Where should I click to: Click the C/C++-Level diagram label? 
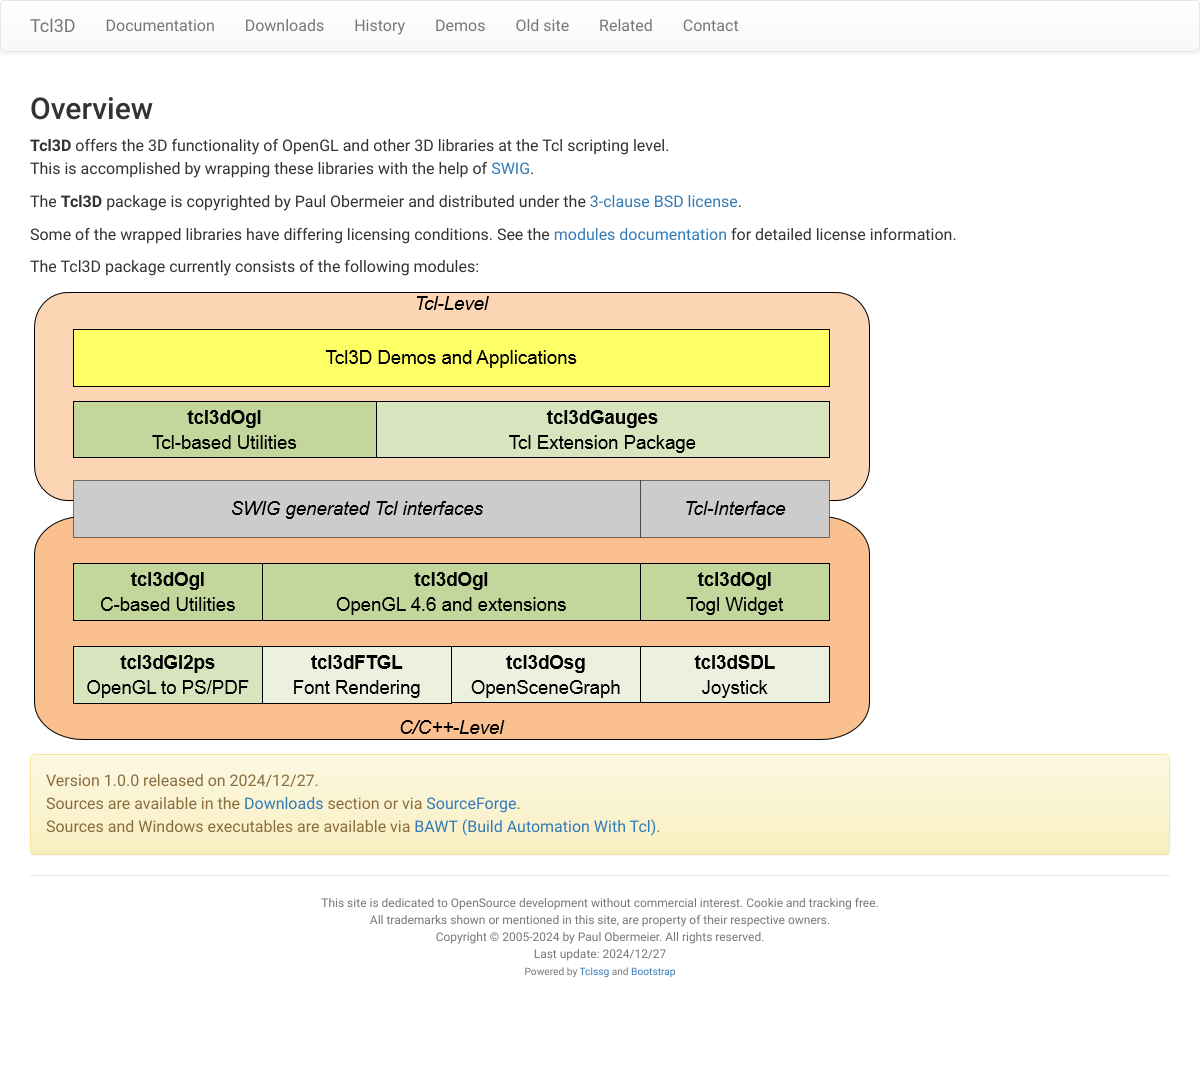(452, 728)
